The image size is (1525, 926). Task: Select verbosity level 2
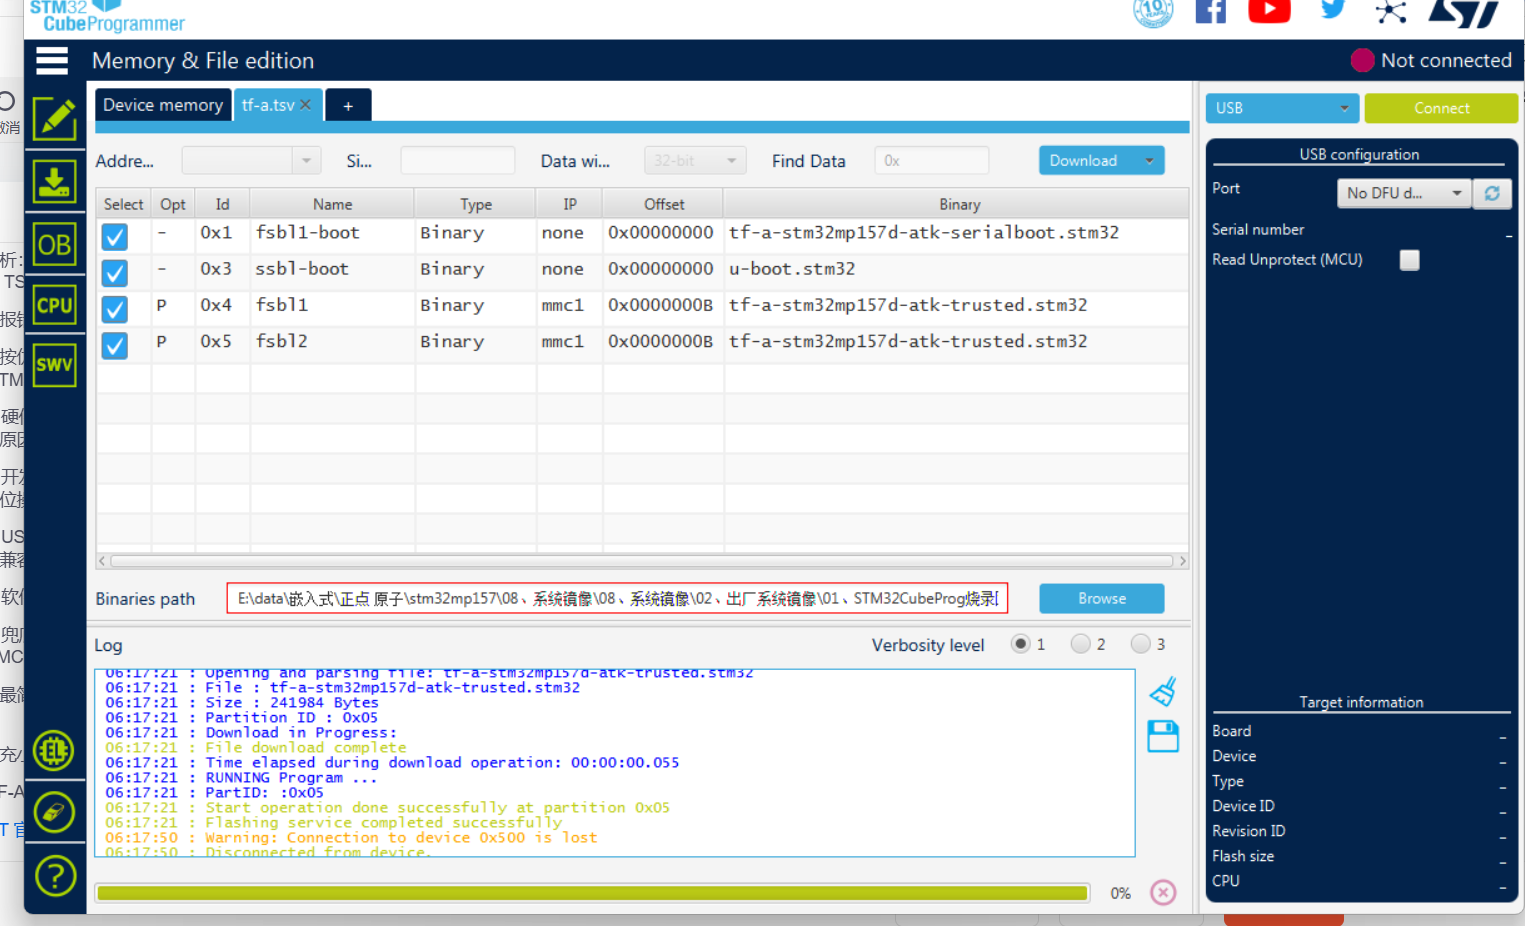click(x=1080, y=644)
